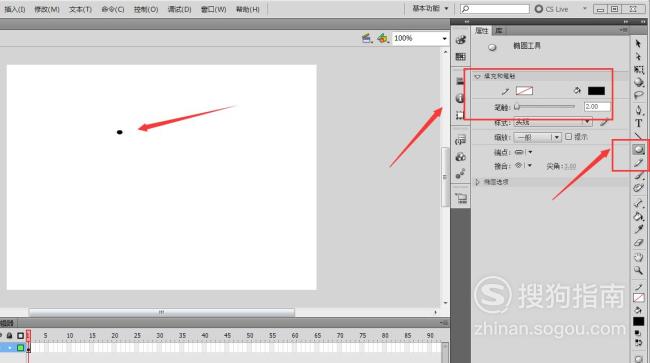Toggle the layer lock column header

pos(10,335)
